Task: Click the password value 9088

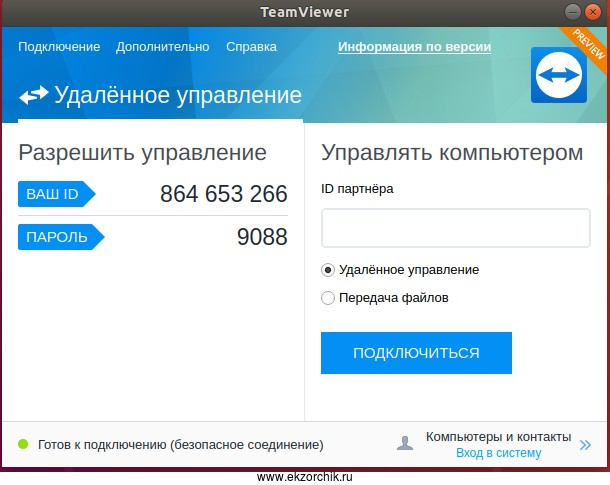Action: tap(262, 237)
